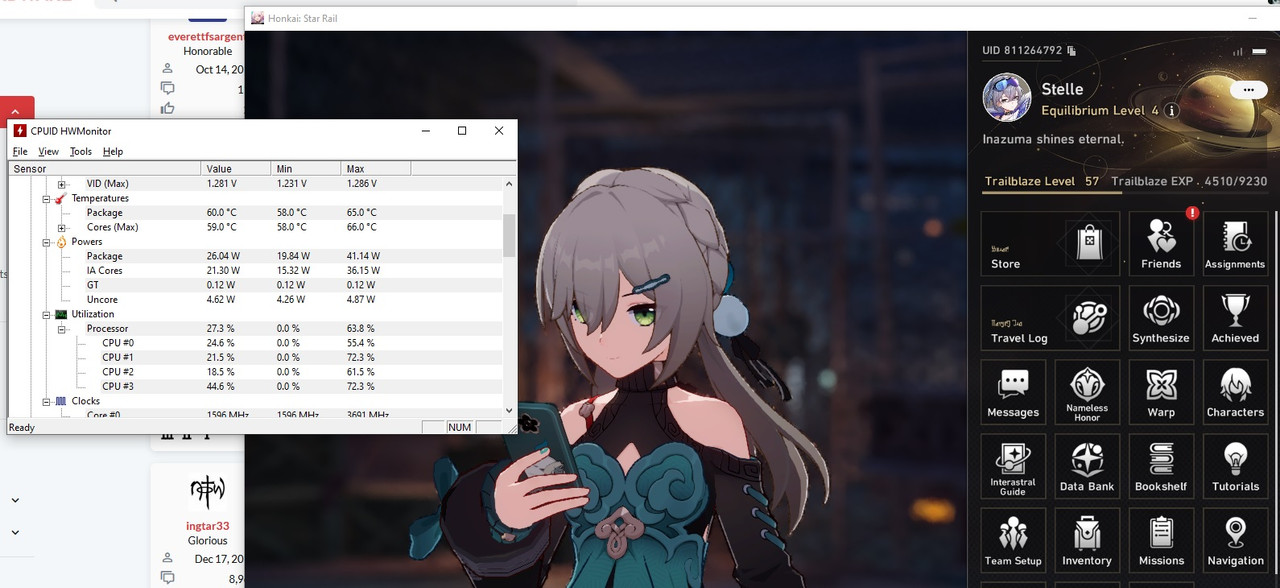Open the Missions menu

1161,540
